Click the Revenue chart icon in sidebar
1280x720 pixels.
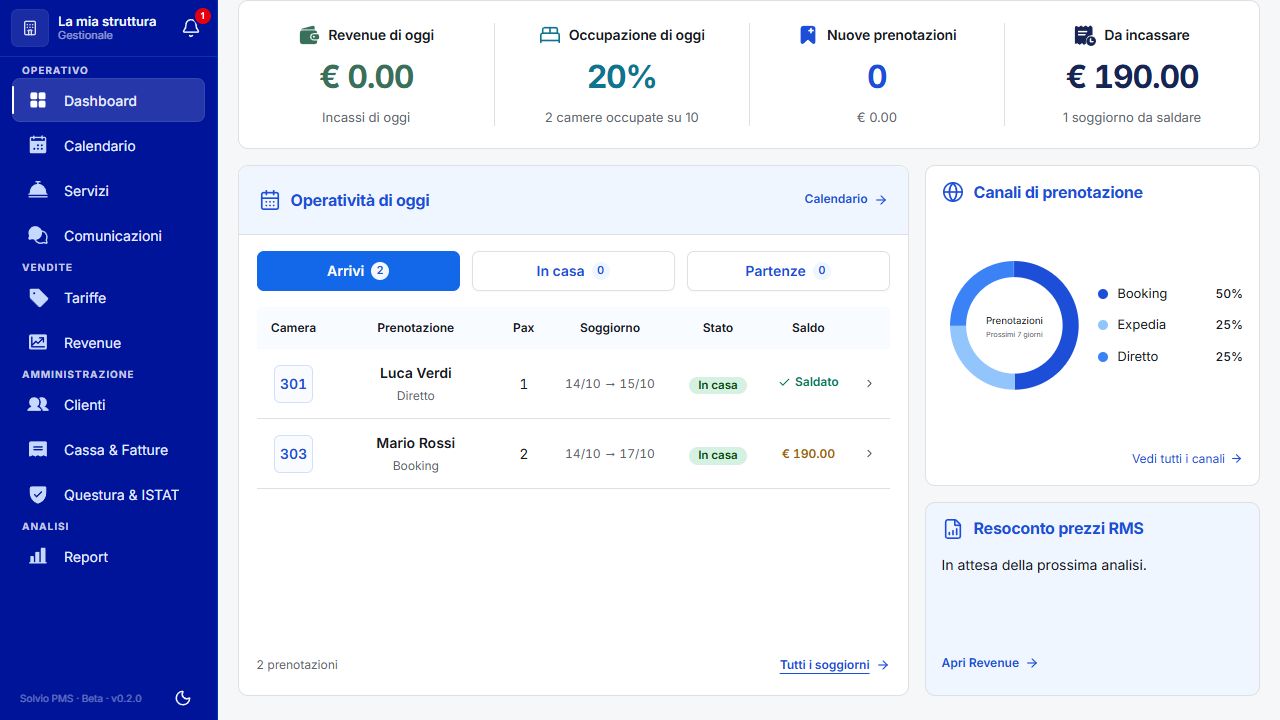click(38, 342)
